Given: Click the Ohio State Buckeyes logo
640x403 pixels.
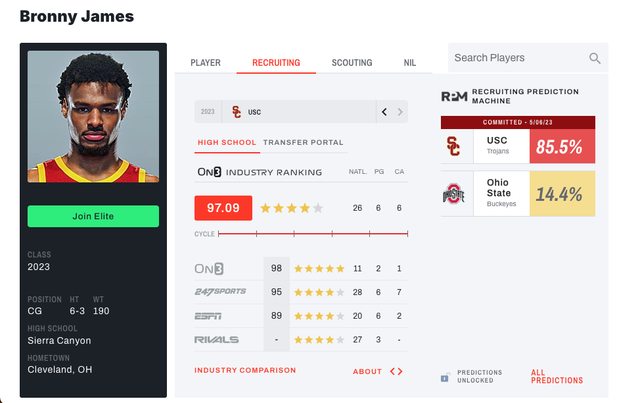Looking at the screenshot, I should pyautogui.click(x=455, y=194).
